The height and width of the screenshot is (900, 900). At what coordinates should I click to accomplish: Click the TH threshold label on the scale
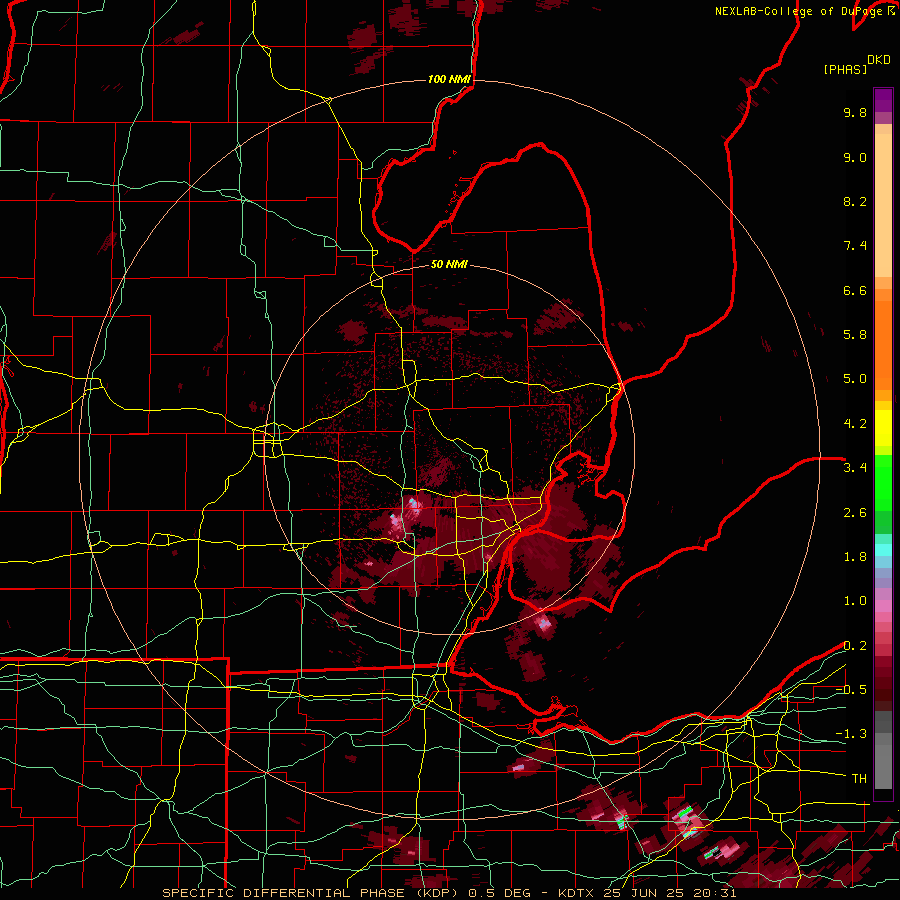point(859,779)
